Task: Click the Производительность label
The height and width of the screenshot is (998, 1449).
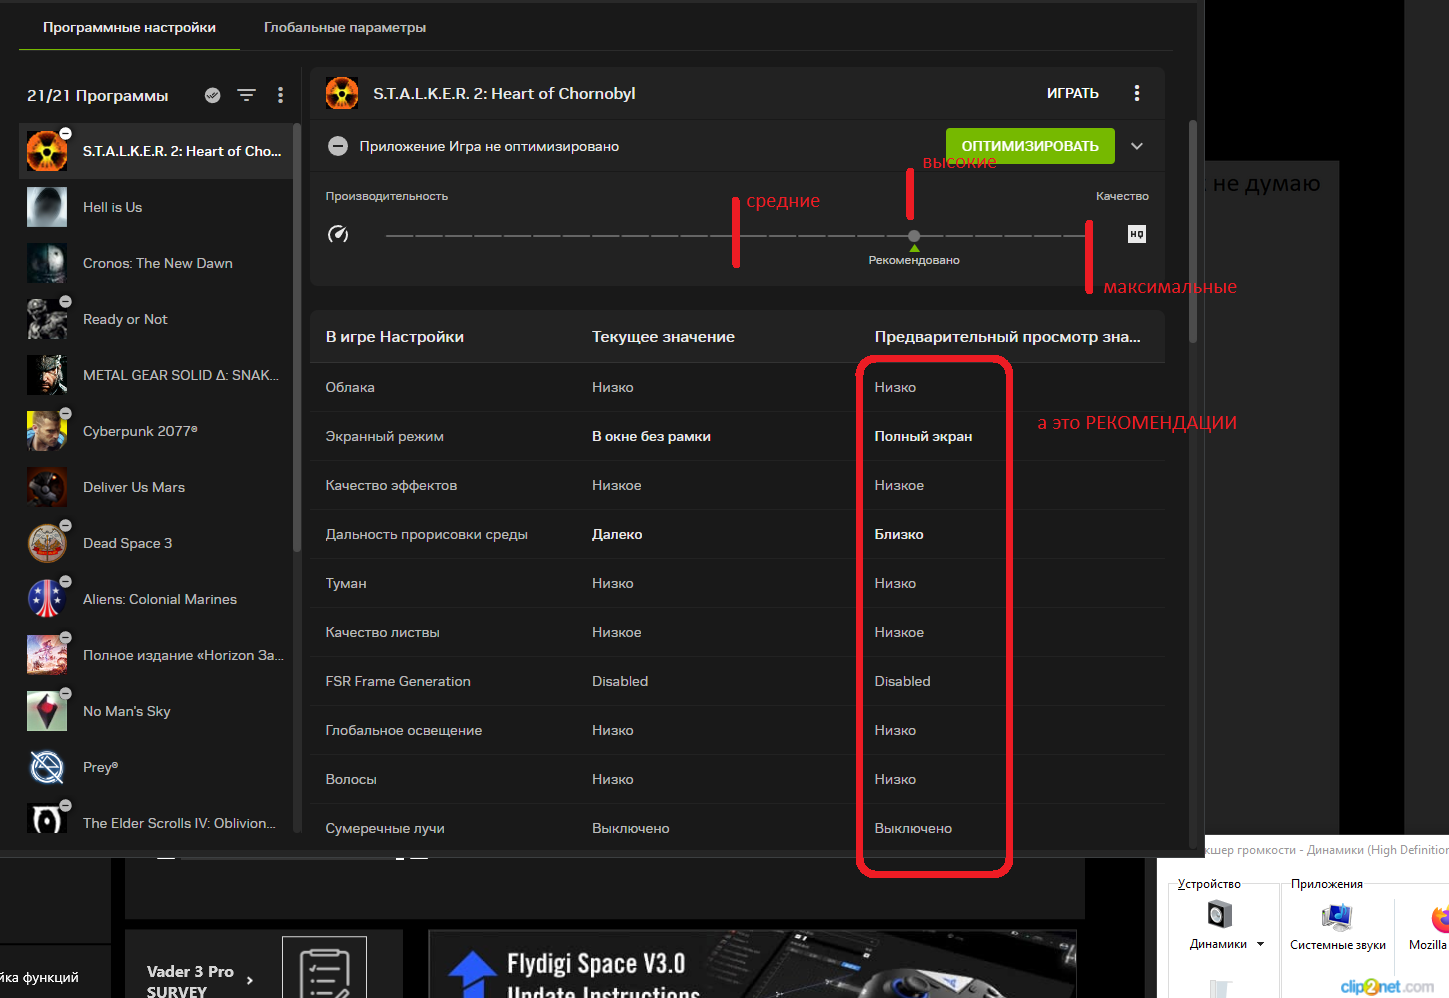Action: [x=387, y=196]
